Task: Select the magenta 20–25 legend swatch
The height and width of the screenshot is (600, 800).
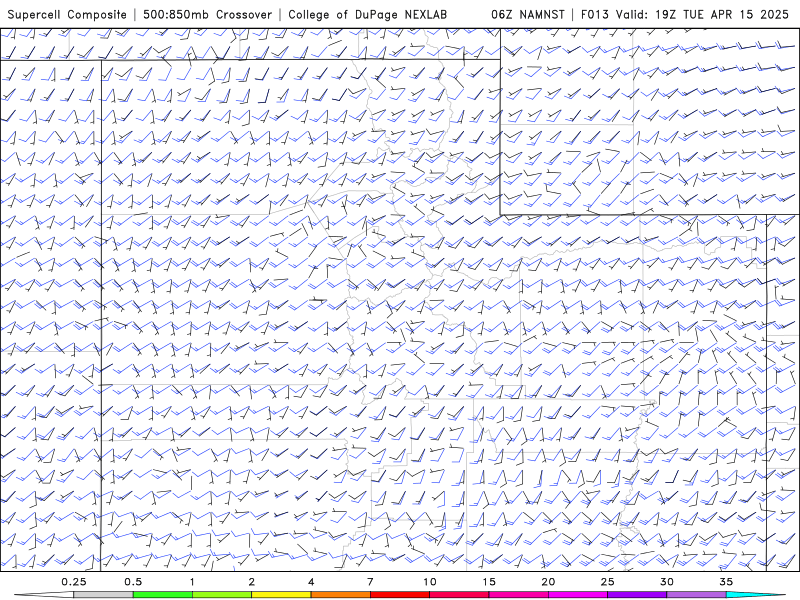Action: coord(578,595)
